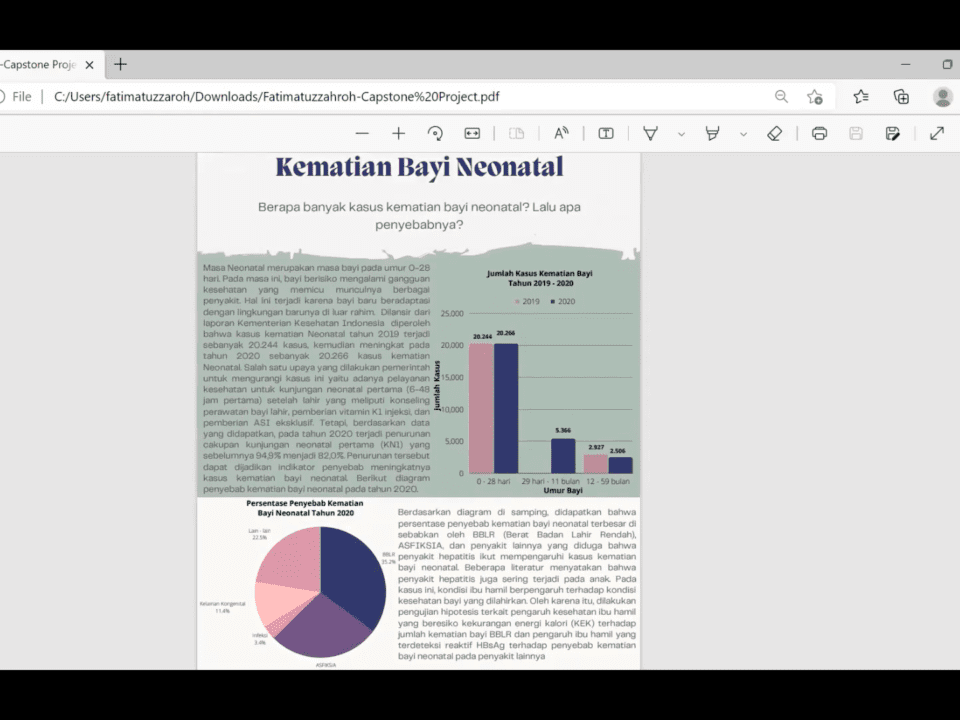
Task: Select the Draw pen tool
Action: 650,133
